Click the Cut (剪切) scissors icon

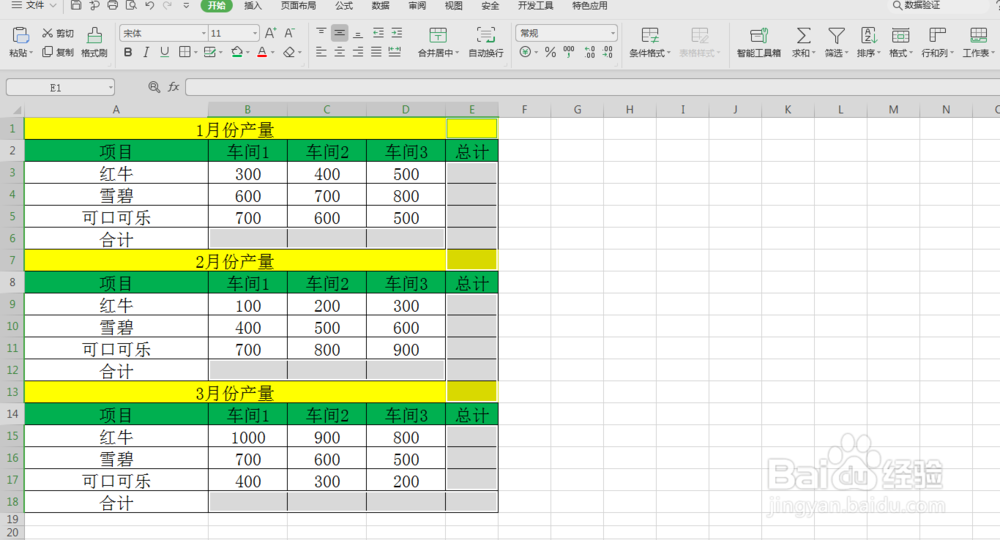pos(47,33)
